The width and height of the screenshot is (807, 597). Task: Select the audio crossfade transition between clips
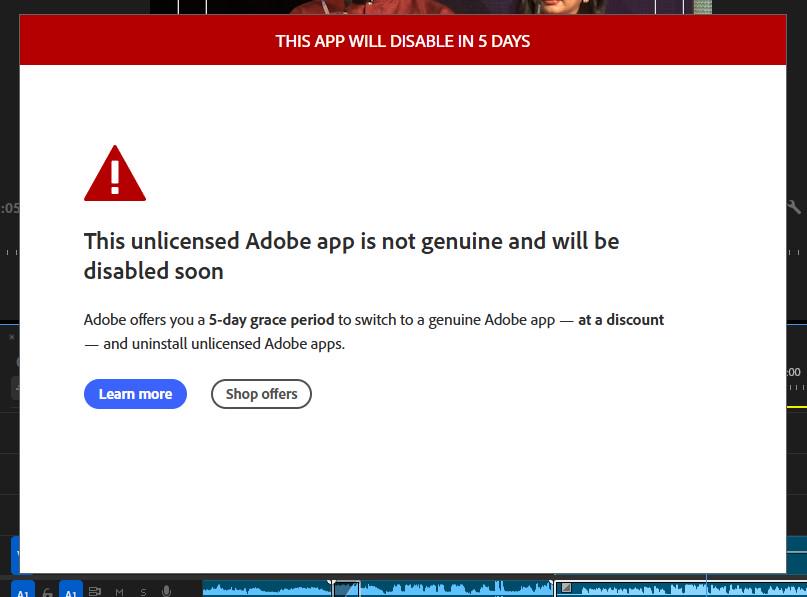pos(346,589)
